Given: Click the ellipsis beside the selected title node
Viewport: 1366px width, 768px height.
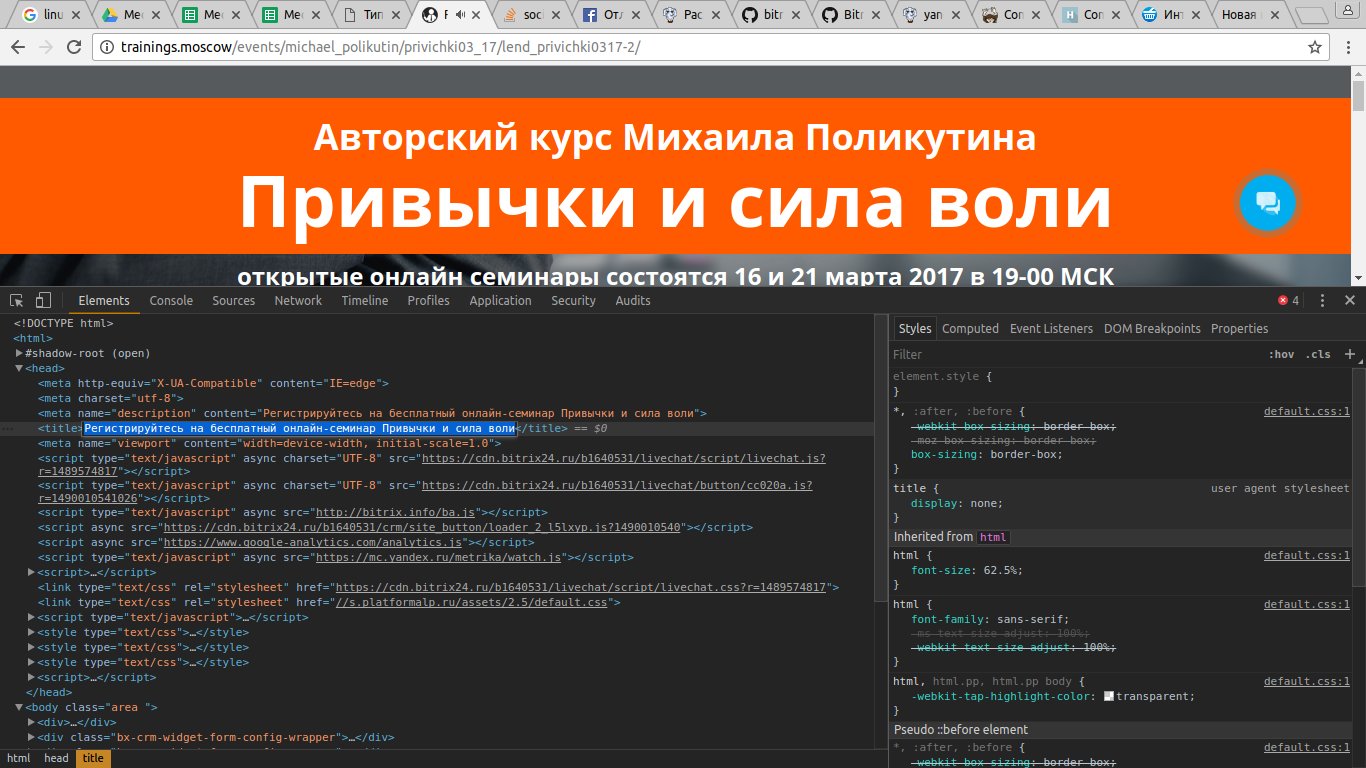Looking at the screenshot, I should point(8,428).
